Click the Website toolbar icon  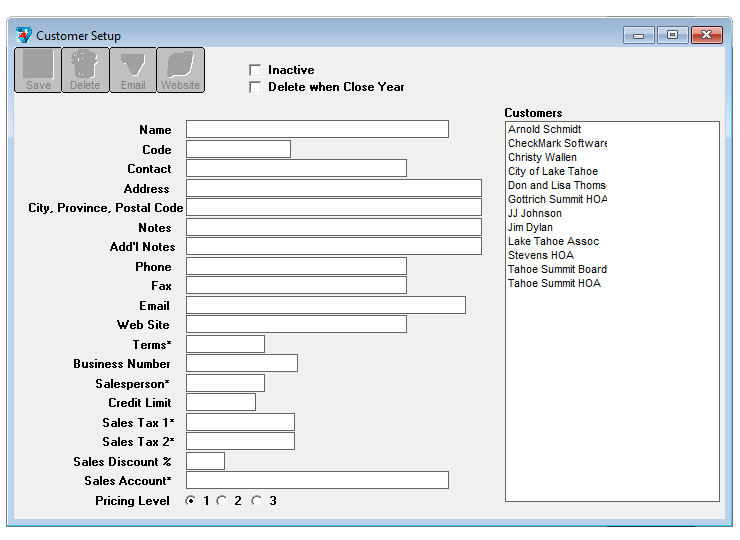180,70
